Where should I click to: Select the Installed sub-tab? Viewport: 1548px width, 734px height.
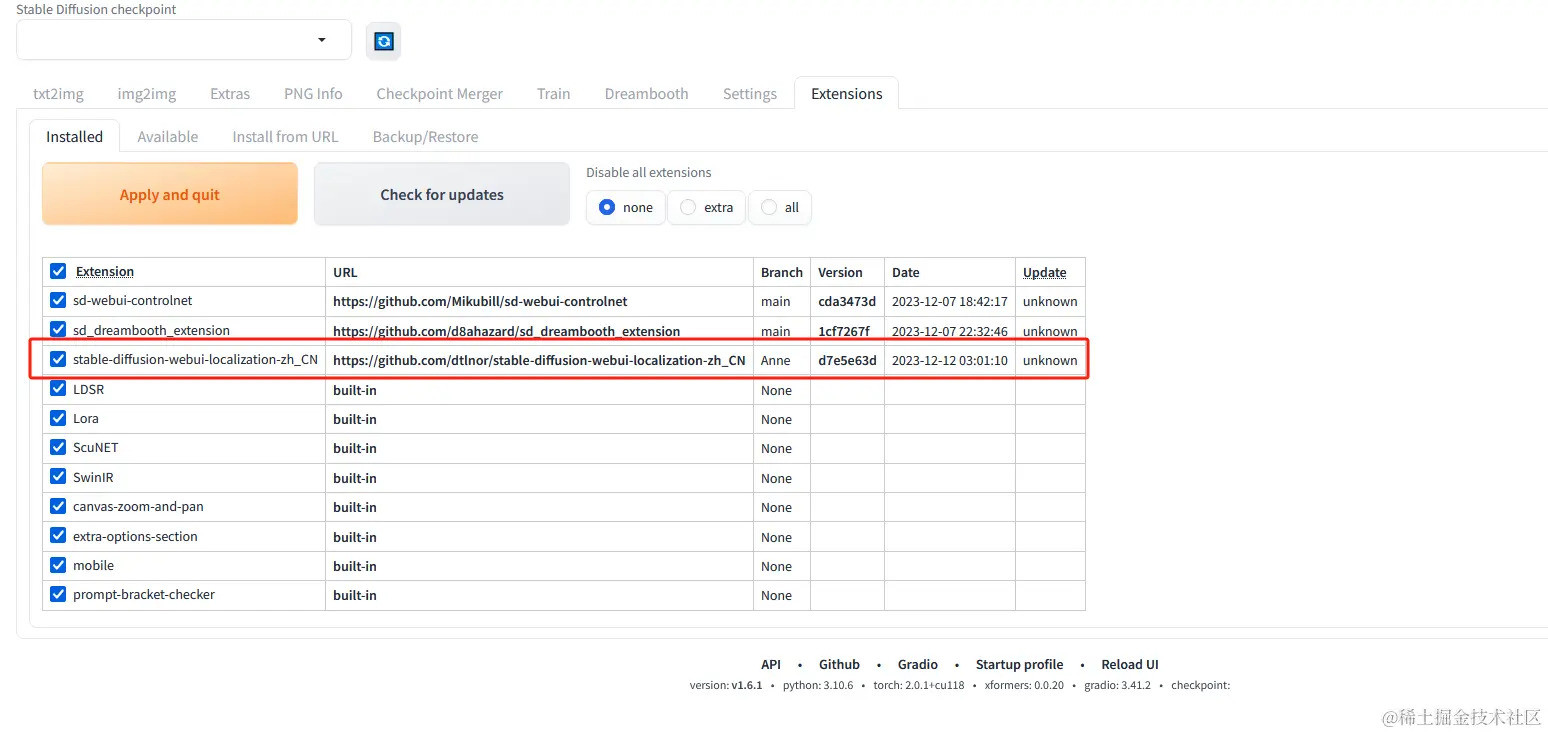coord(75,137)
